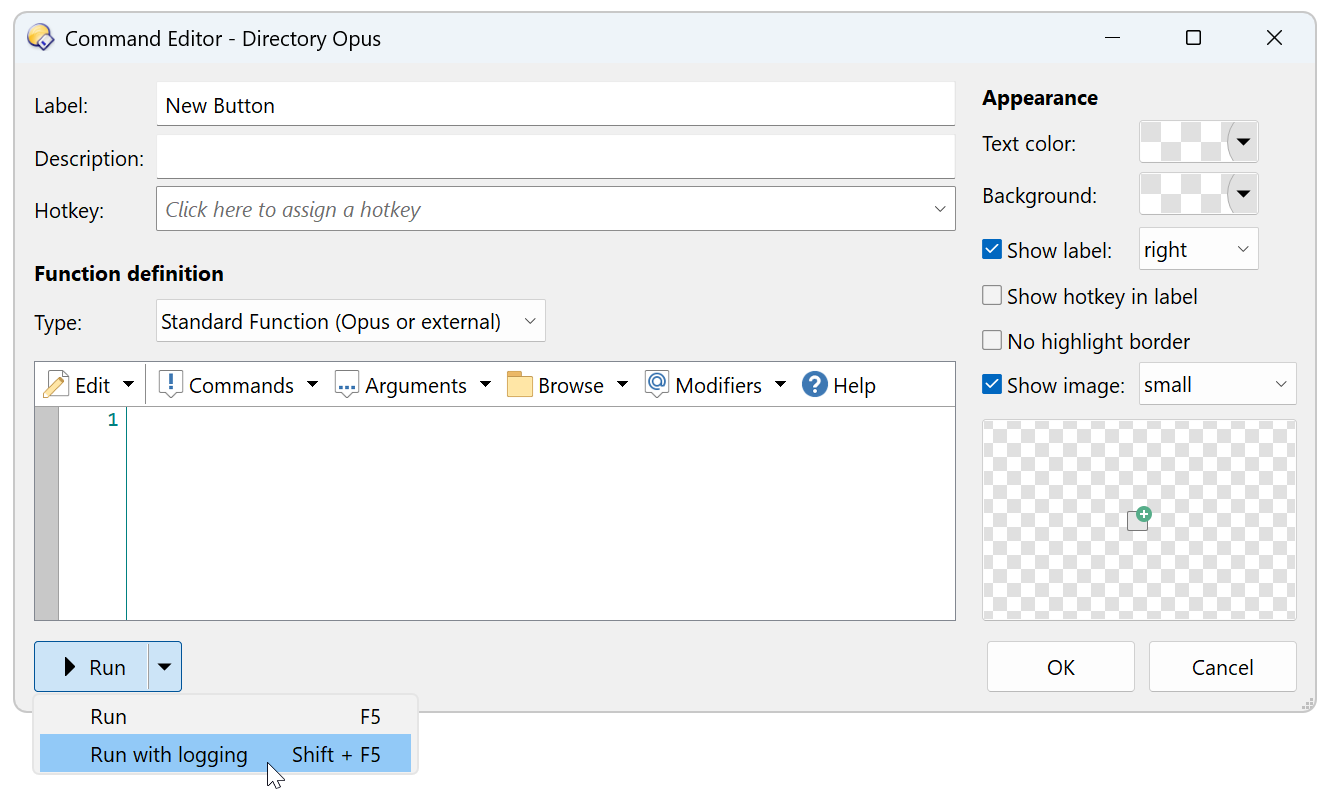Expand the Browse dropdown arrow
The height and width of the screenshot is (798, 1329).
[622, 385]
